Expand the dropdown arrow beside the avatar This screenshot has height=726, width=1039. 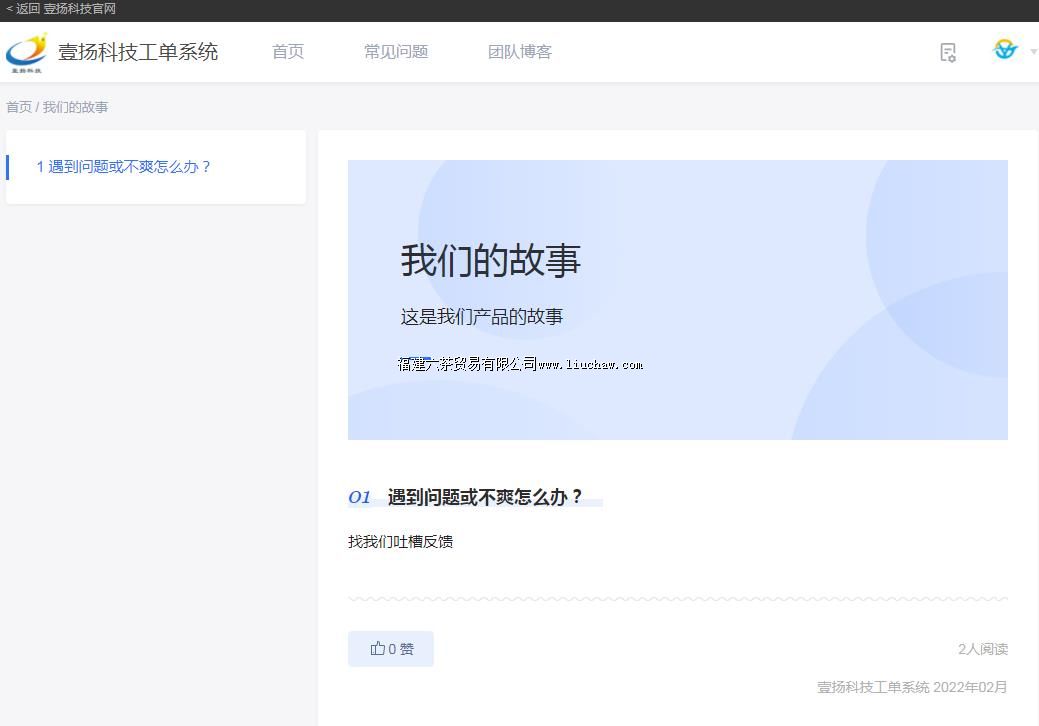point(1033,52)
